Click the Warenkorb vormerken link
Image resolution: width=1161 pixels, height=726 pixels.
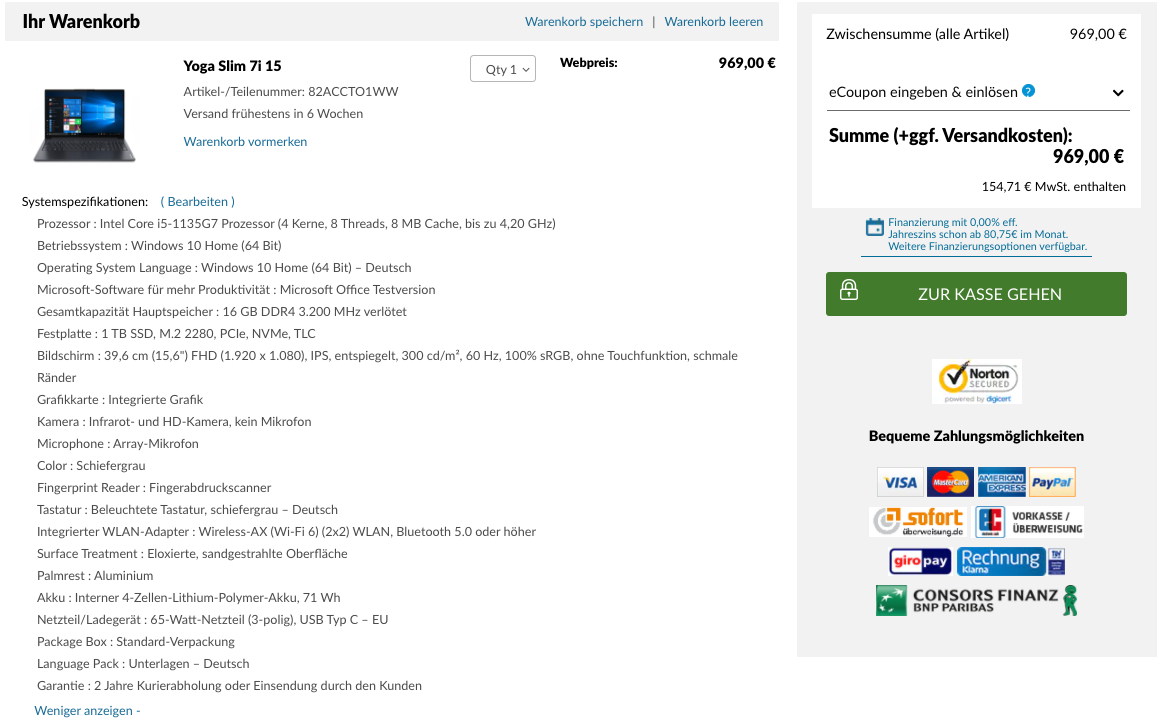coord(245,141)
